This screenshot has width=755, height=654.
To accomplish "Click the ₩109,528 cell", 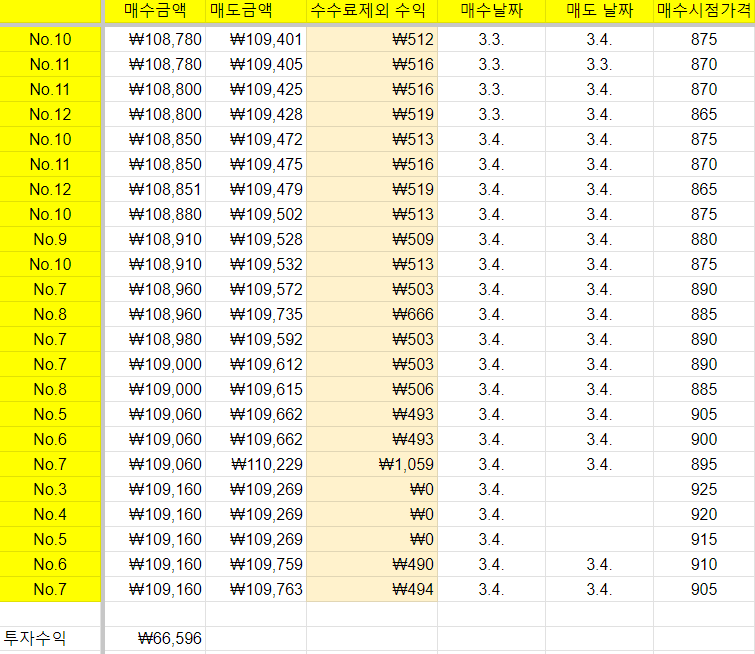I will pos(256,240).
